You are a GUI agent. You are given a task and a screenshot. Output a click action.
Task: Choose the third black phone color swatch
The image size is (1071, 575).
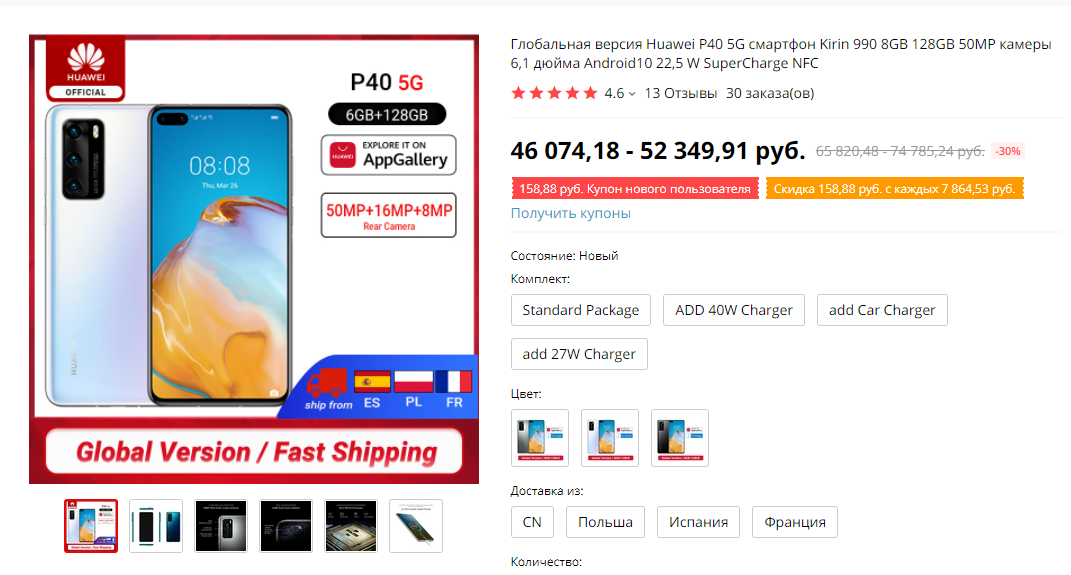click(x=680, y=438)
